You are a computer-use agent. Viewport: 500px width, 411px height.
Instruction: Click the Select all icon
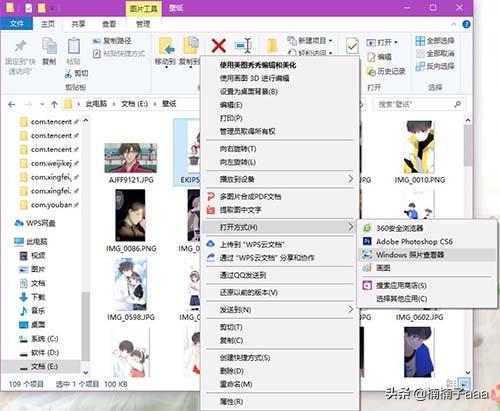pos(420,41)
